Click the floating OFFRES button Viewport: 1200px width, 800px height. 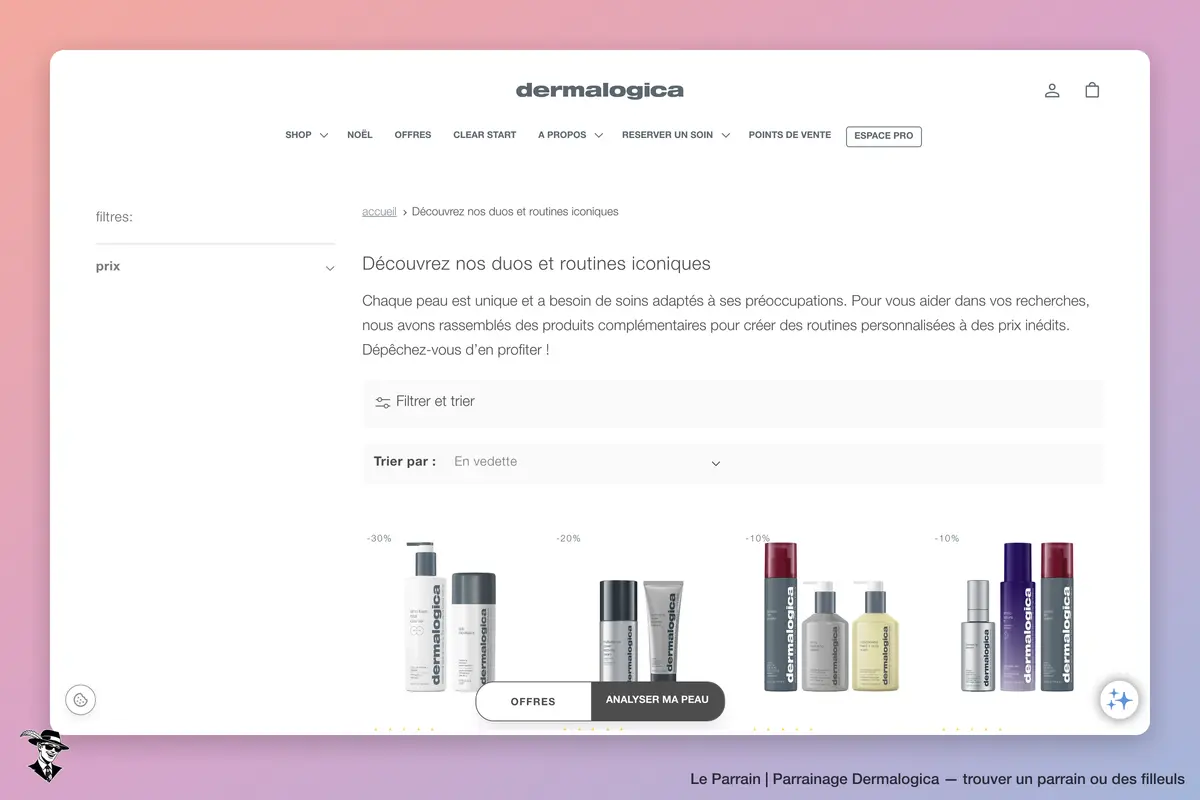coord(533,701)
